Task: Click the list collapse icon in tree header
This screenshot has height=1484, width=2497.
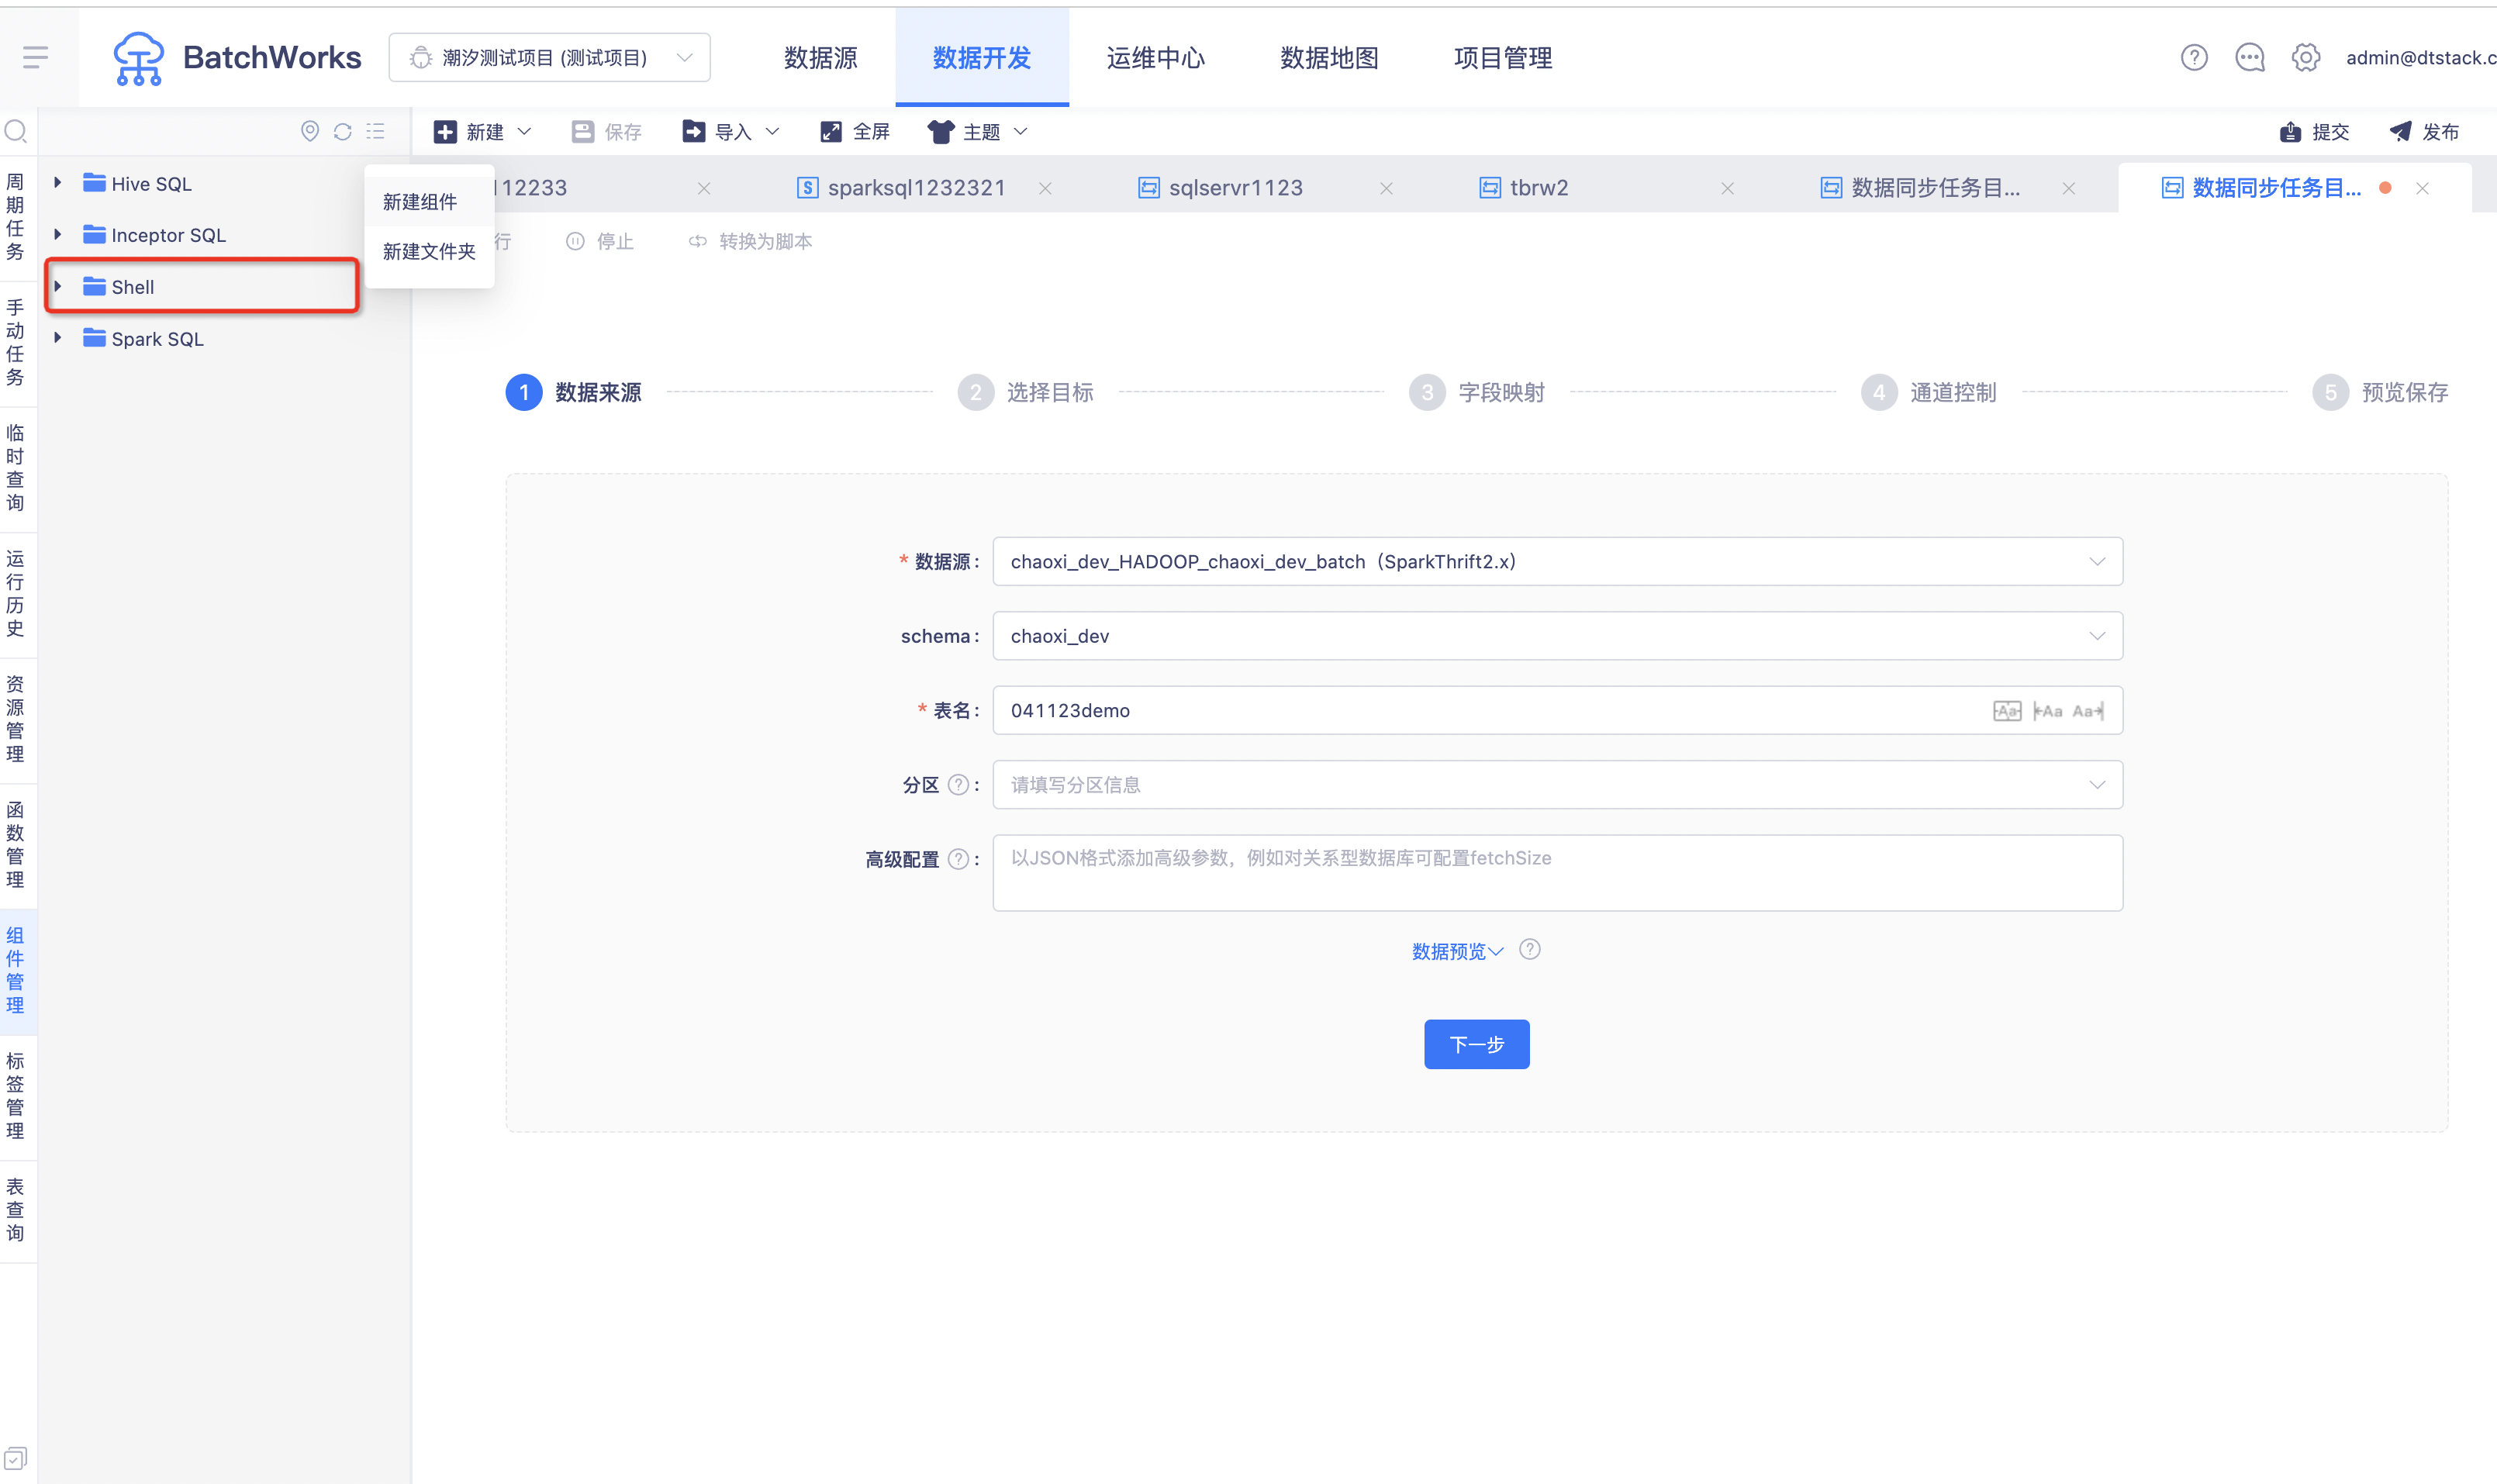Action: click(376, 131)
